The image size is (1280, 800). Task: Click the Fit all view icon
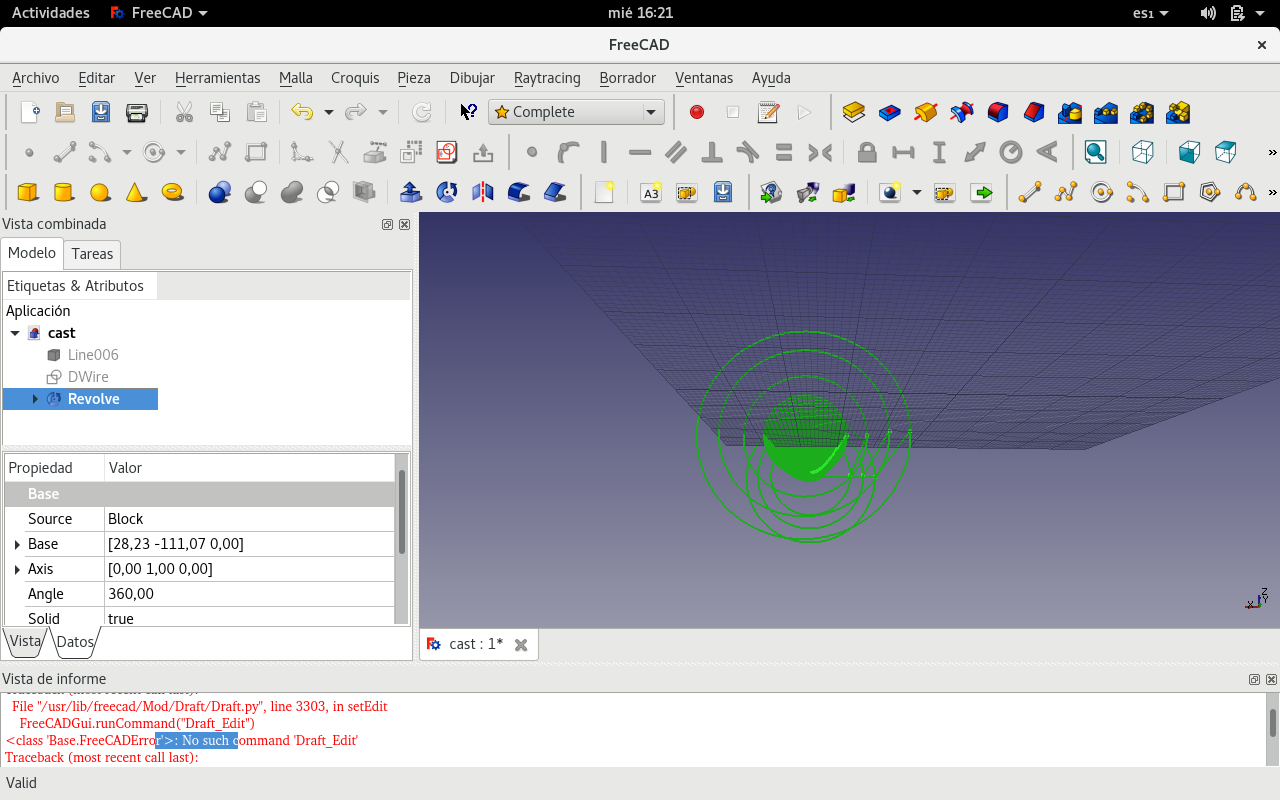[x=1096, y=153]
